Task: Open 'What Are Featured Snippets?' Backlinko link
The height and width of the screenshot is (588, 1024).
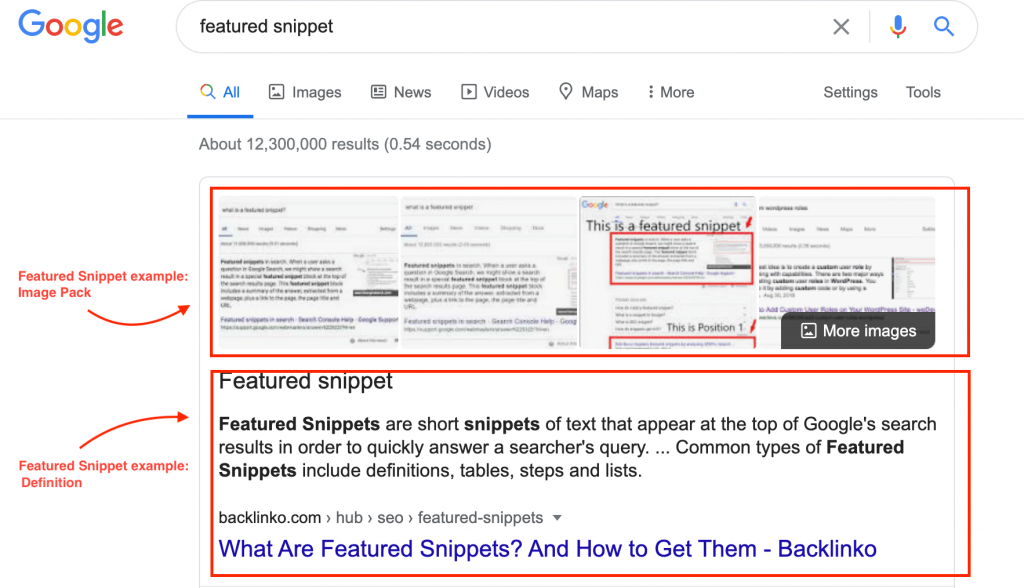Action: 547,549
